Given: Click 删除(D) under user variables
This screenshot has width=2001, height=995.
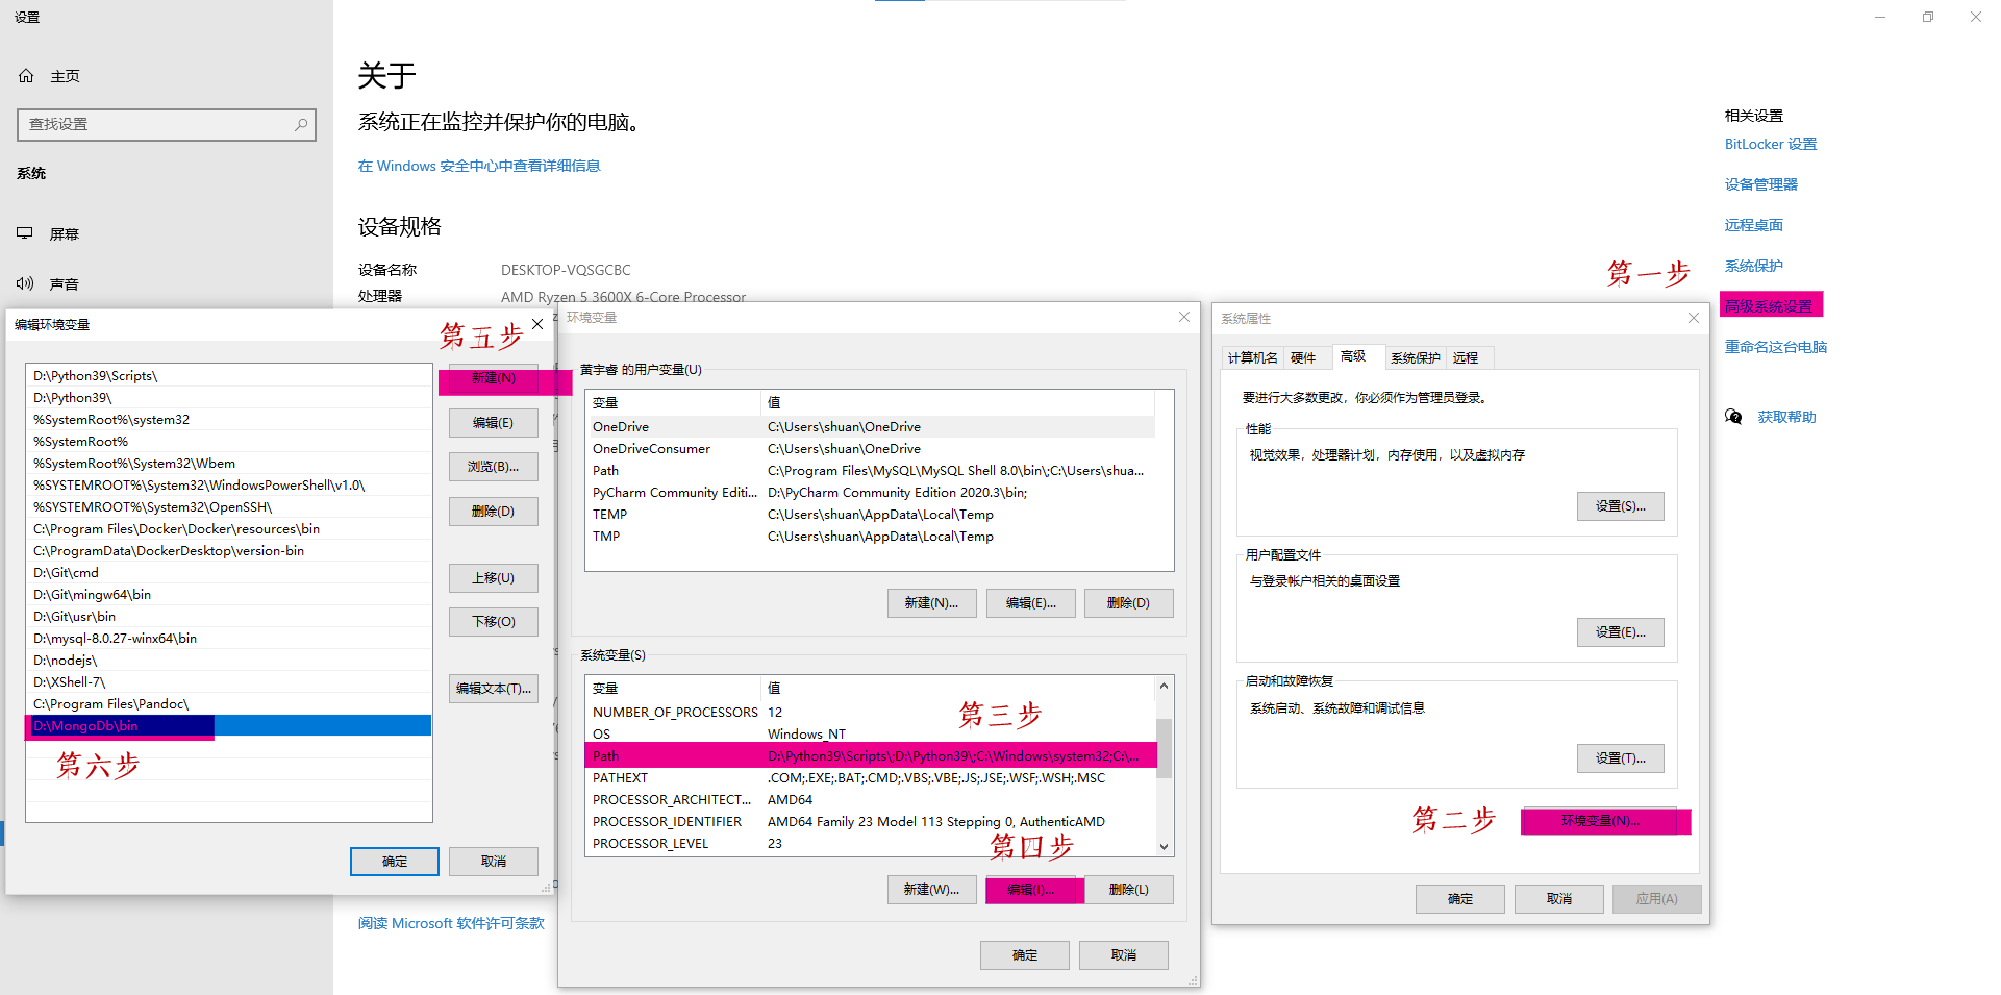Looking at the screenshot, I should coord(1129,603).
